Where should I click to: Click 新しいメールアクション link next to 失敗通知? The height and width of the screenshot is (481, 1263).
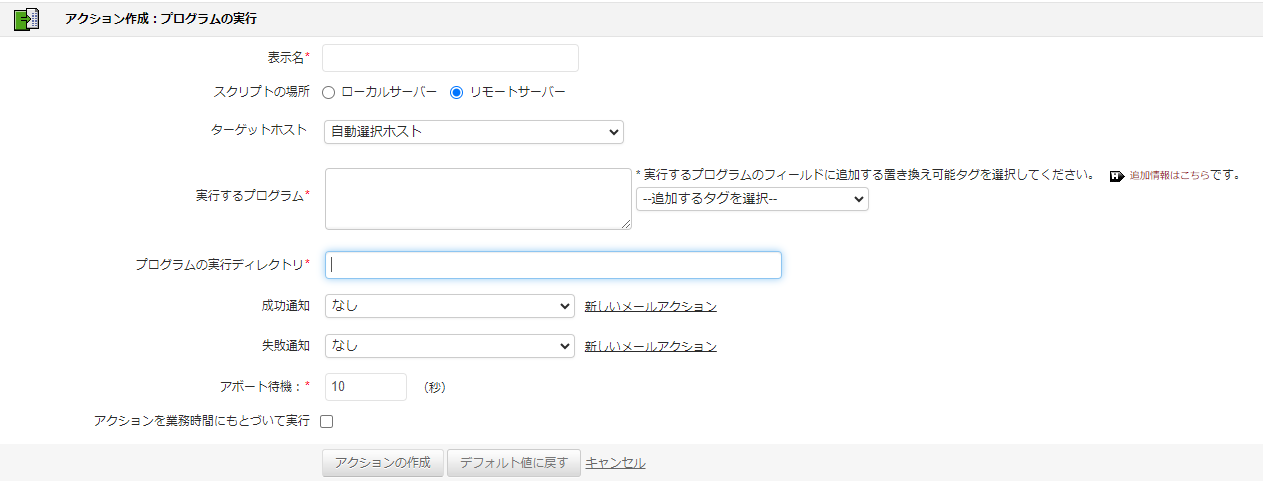tap(650, 346)
